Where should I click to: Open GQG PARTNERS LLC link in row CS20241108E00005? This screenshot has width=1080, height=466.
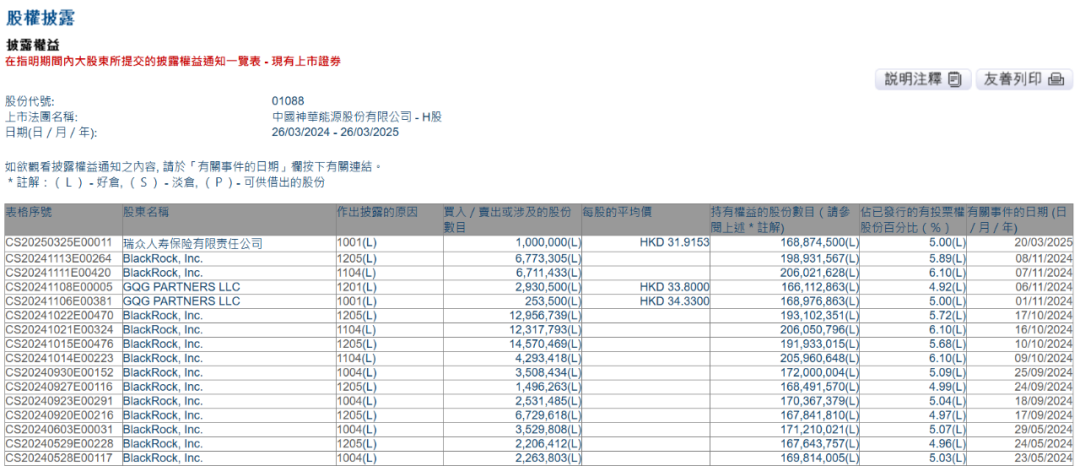[181, 286]
